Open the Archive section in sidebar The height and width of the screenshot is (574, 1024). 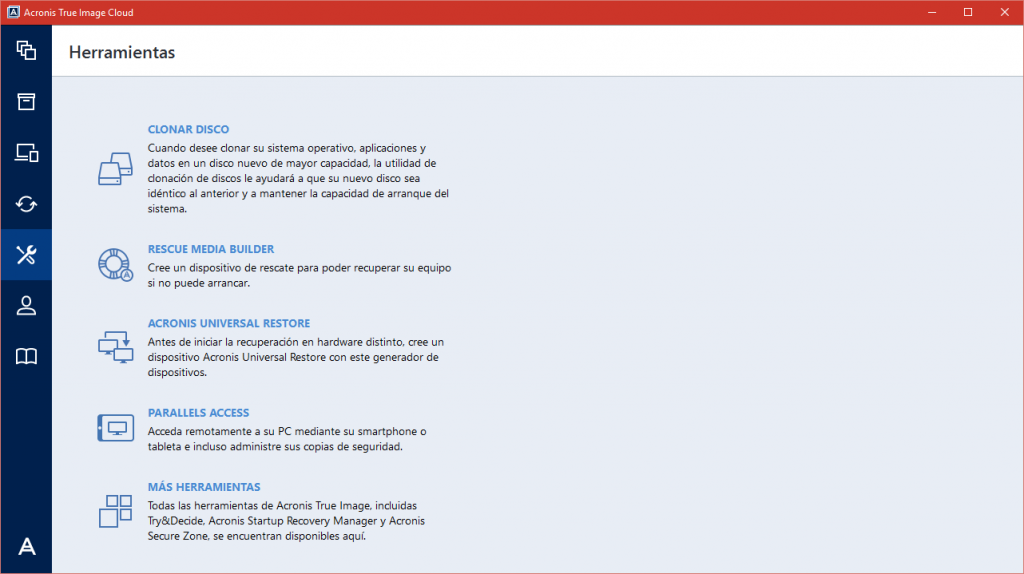click(26, 101)
